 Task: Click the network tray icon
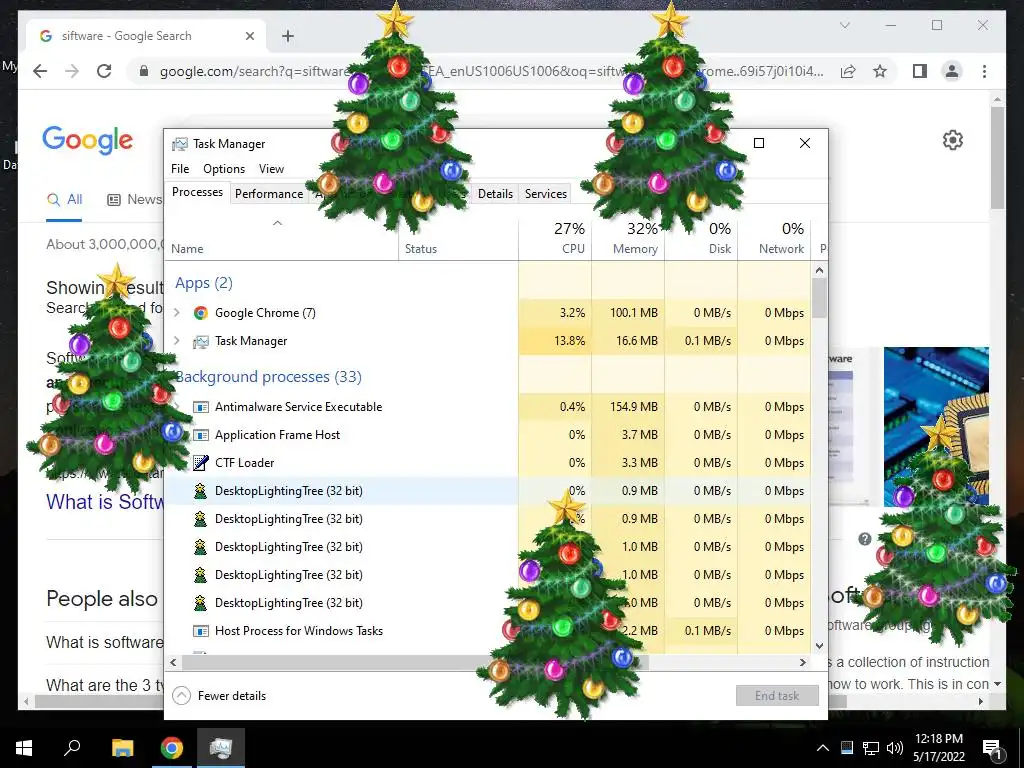[871, 748]
